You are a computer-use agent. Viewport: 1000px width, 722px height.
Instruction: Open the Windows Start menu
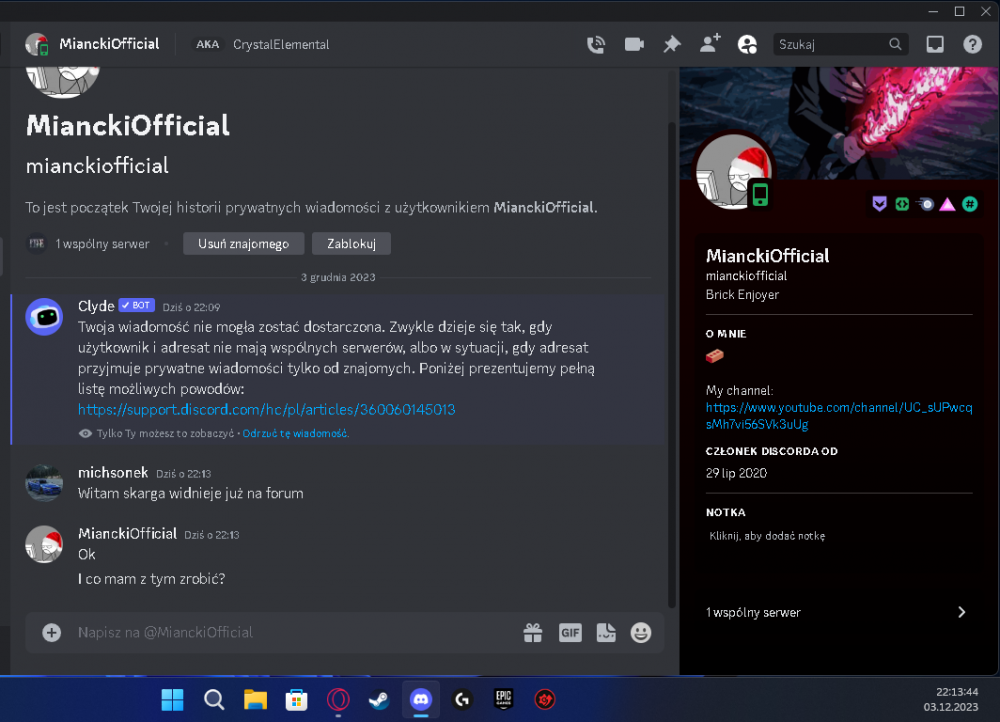[x=172, y=700]
